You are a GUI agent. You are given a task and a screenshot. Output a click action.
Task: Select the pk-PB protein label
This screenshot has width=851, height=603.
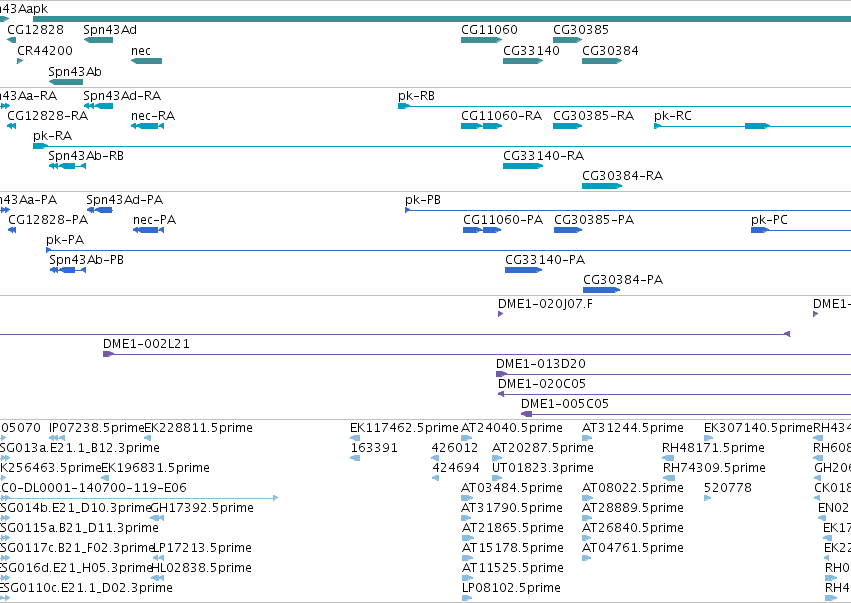click(423, 200)
